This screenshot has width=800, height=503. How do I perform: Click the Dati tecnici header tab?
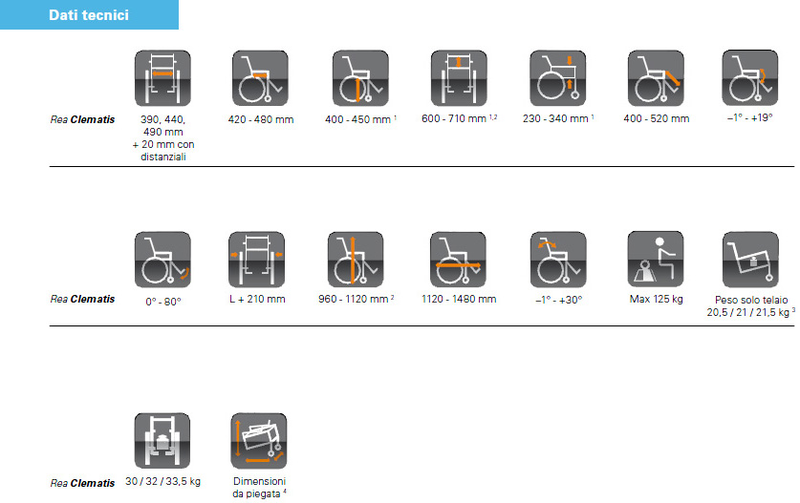[x=89, y=15]
